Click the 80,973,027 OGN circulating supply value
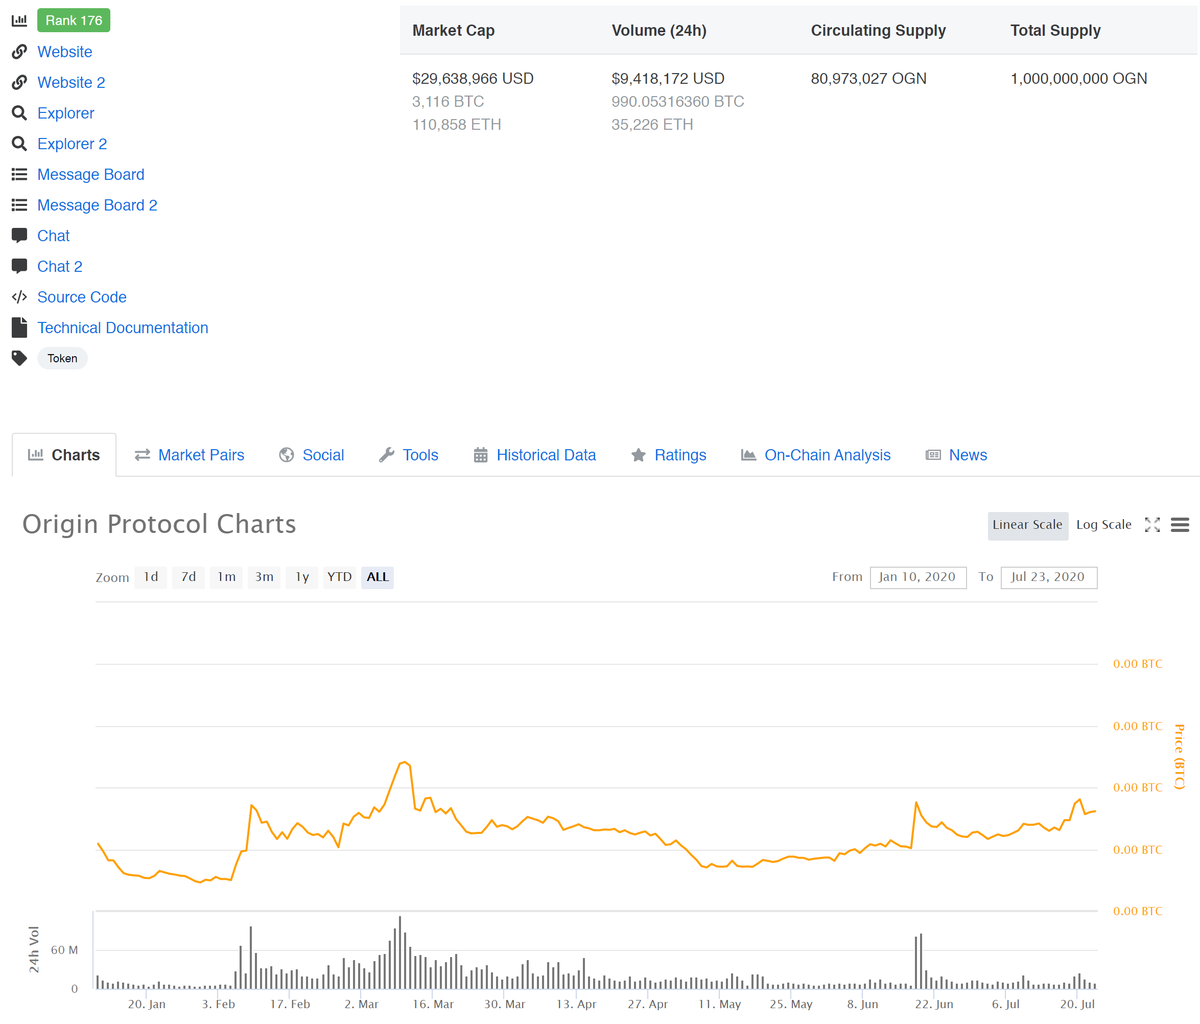This screenshot has width=1200, height=1024. point(869,78)
